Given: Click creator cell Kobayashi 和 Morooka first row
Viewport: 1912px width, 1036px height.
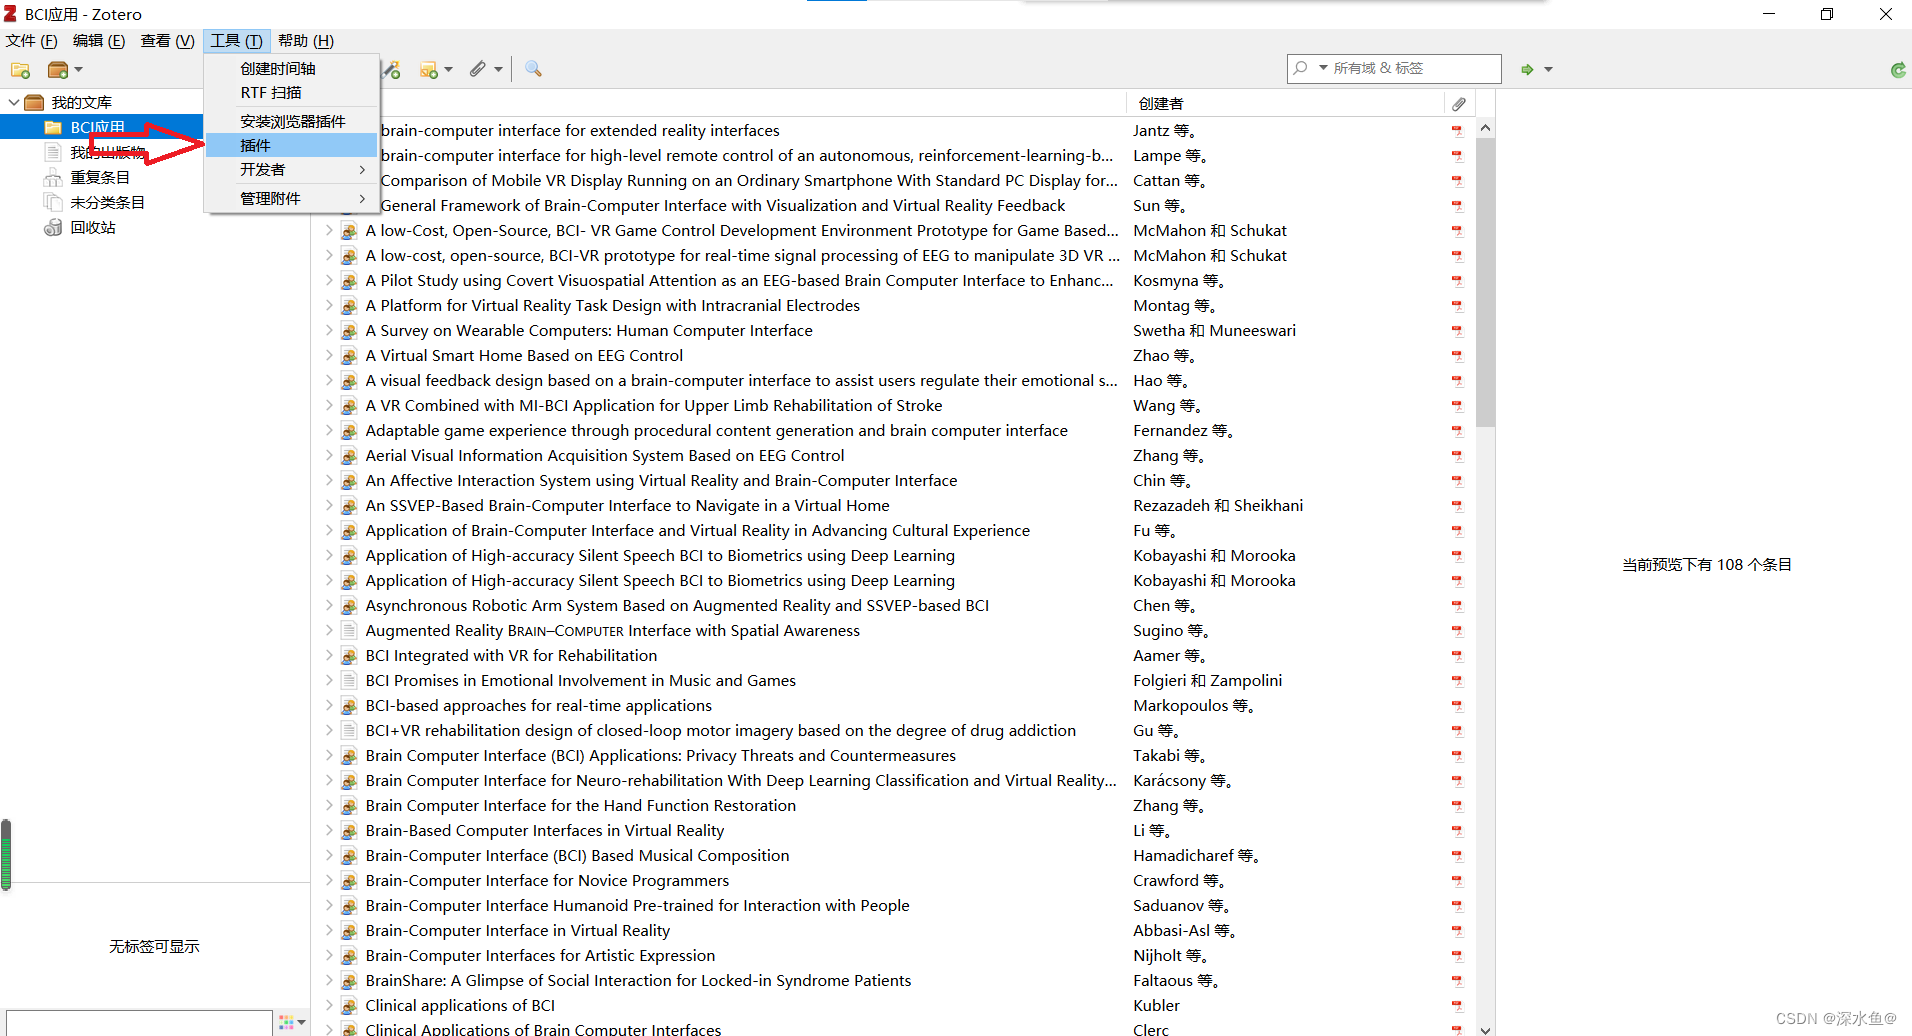Looking at the screenshot, I should point(1214,556).
